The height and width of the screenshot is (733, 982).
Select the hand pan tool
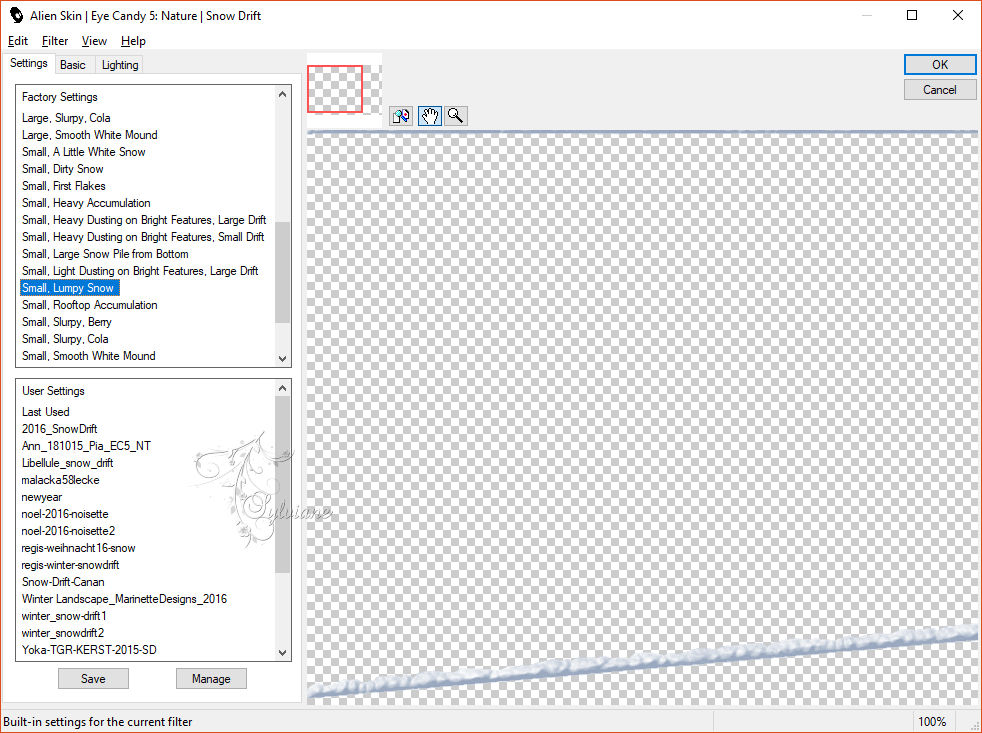click(x=429, y=116)
